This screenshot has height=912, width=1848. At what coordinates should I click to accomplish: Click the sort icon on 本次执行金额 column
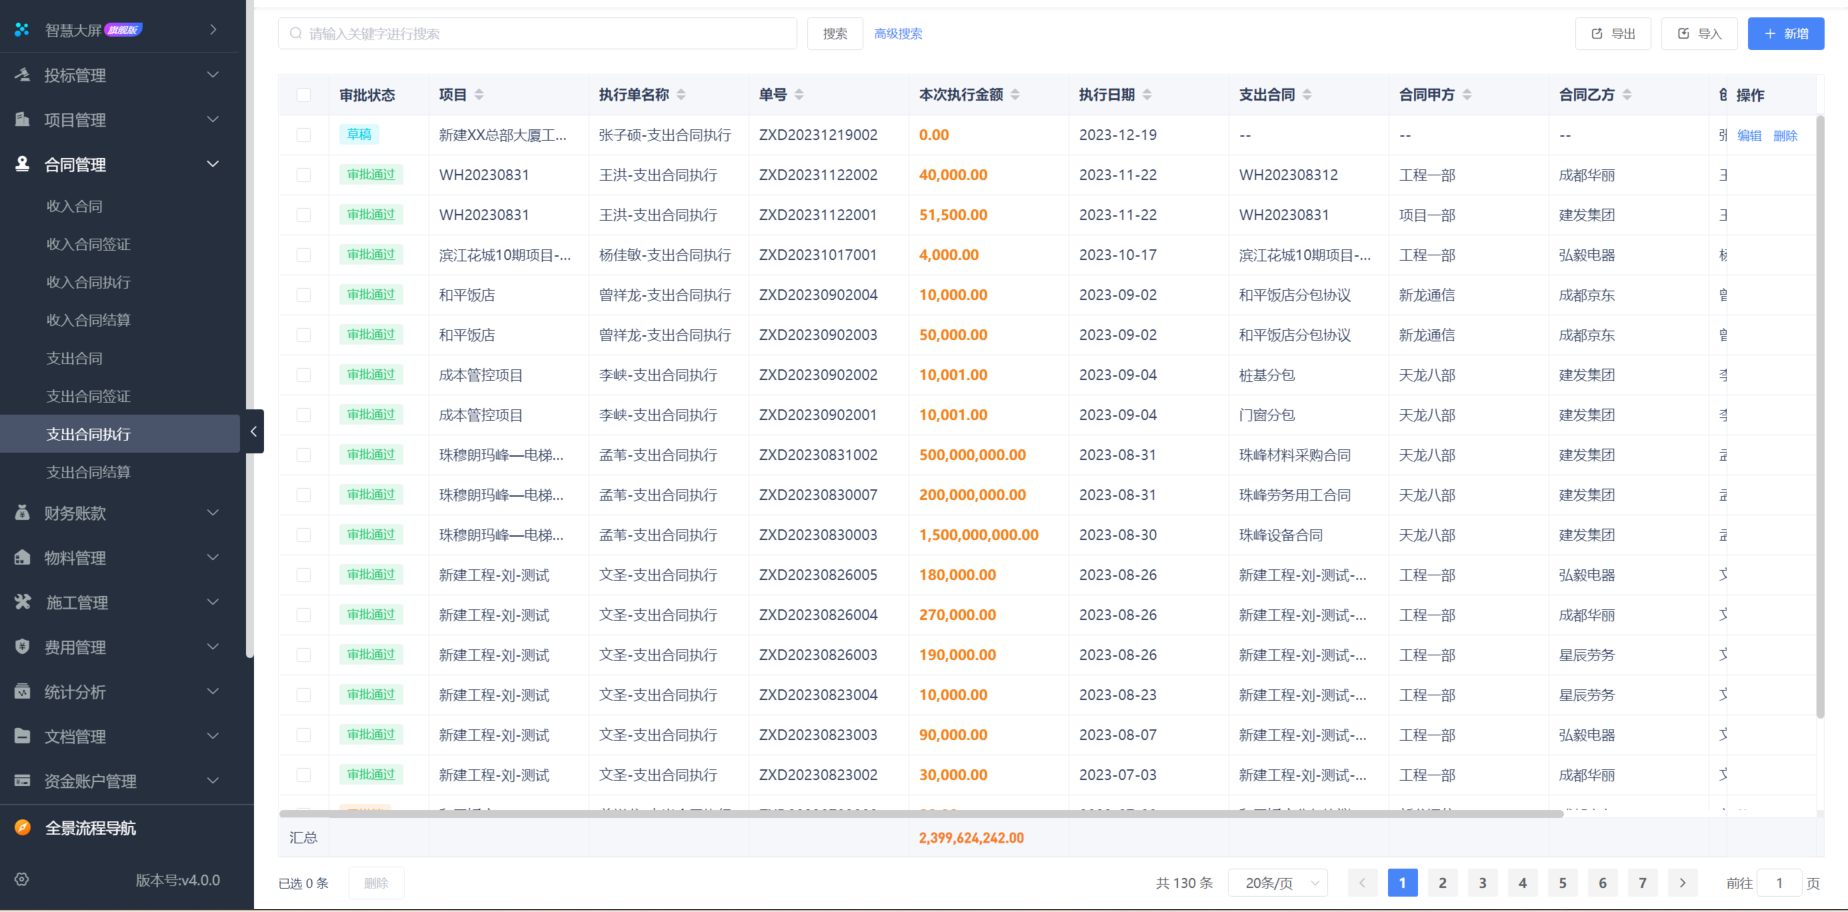pos(1015,95)
